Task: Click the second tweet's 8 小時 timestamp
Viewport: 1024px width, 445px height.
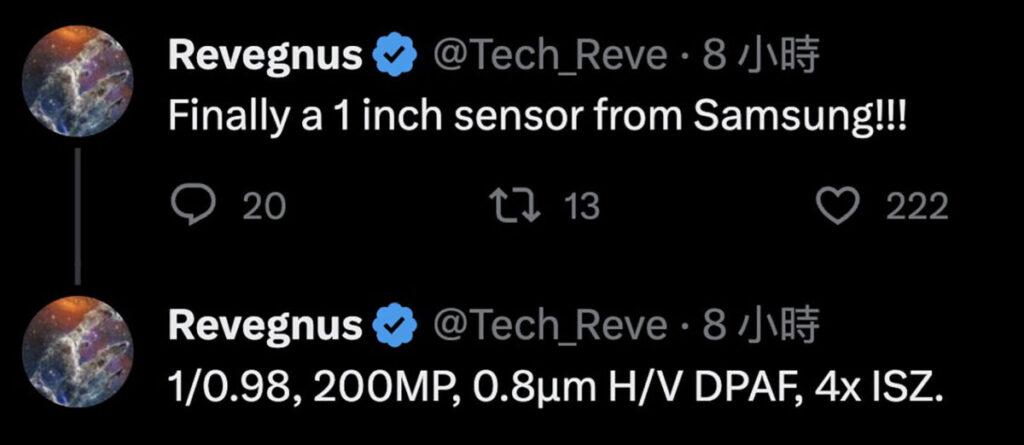Action: (x=761, y=325)
